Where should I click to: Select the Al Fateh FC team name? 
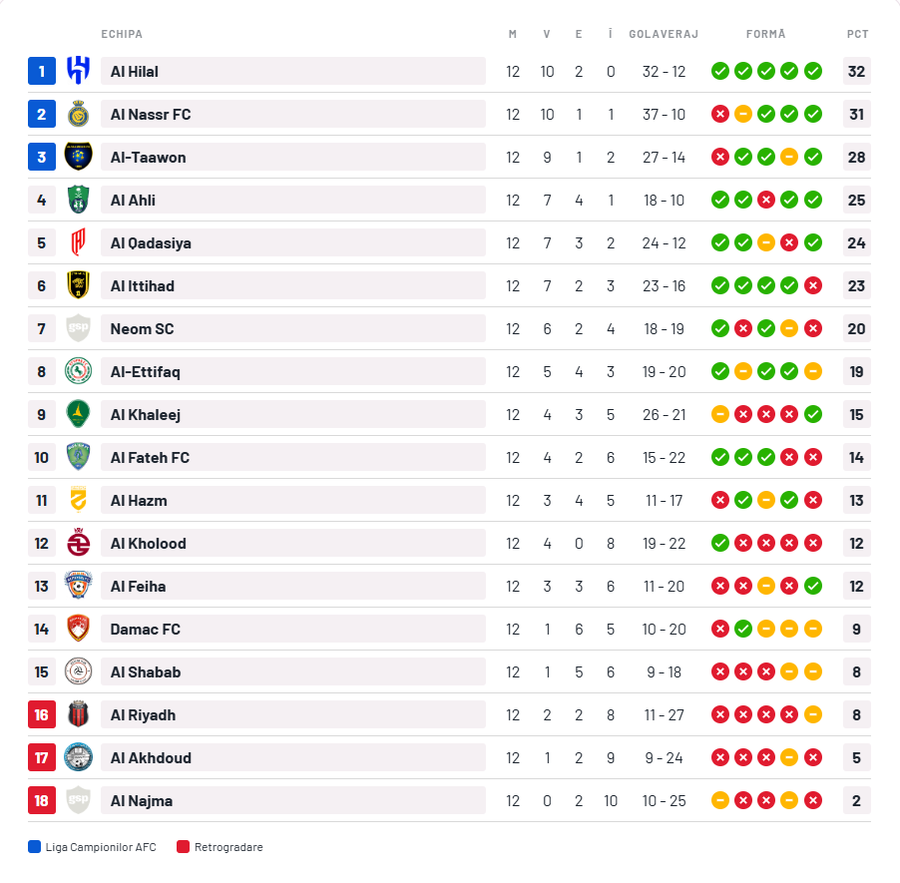150,458
